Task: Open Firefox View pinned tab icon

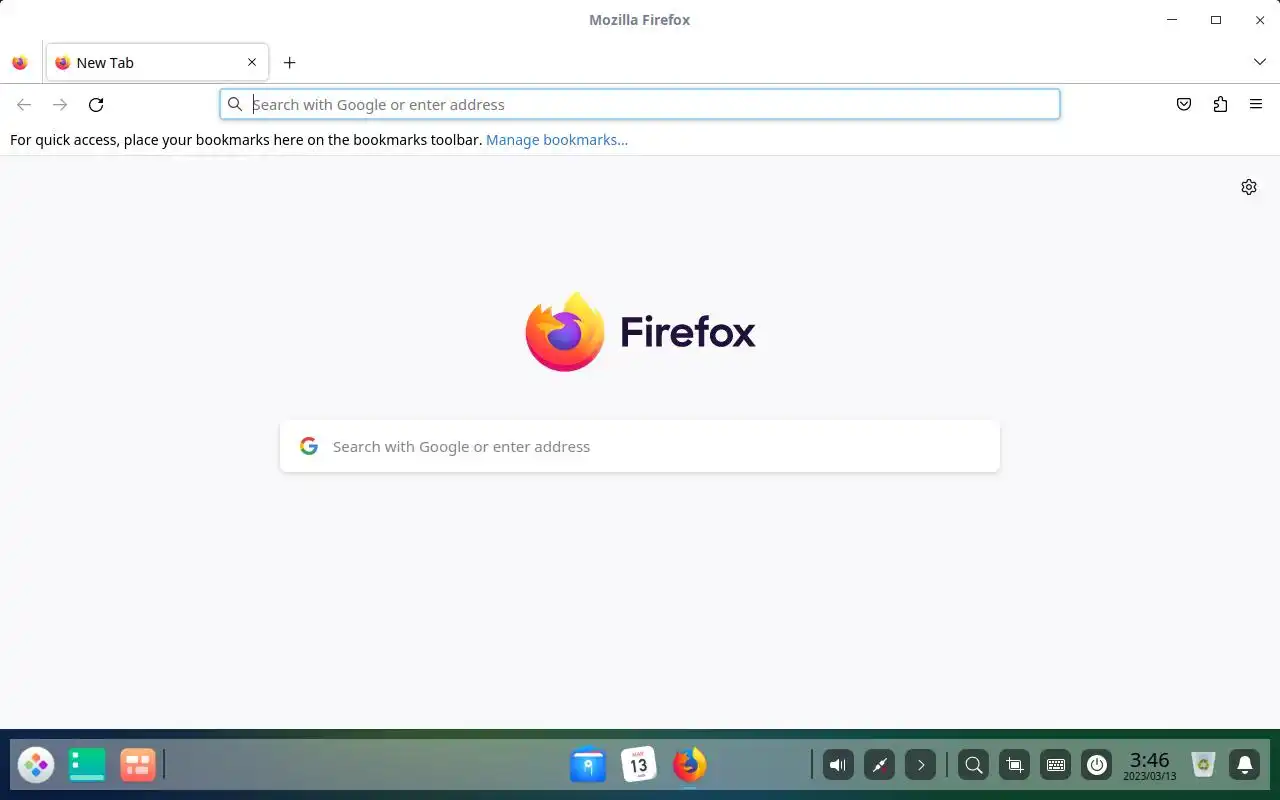Action: 20,62
